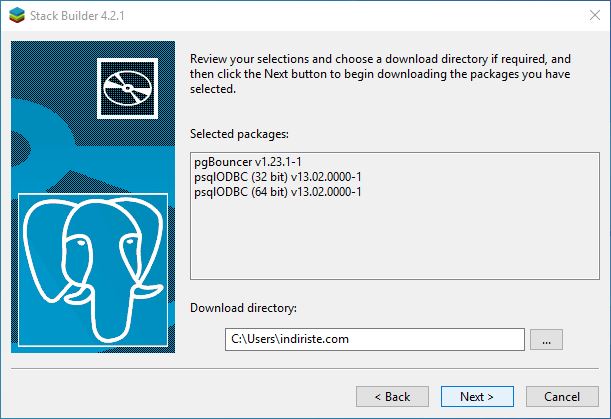Screen dimensions: 611x419
Task: Click into the Download directory path field
Action: [375, 339]
